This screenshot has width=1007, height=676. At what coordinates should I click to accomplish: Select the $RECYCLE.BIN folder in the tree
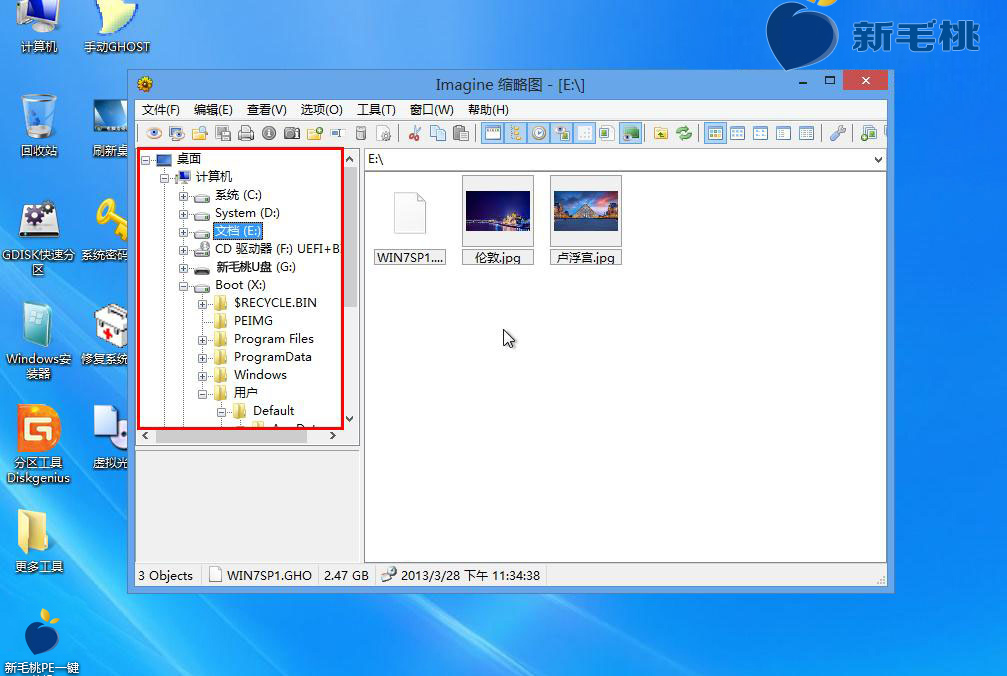[275, 303]
